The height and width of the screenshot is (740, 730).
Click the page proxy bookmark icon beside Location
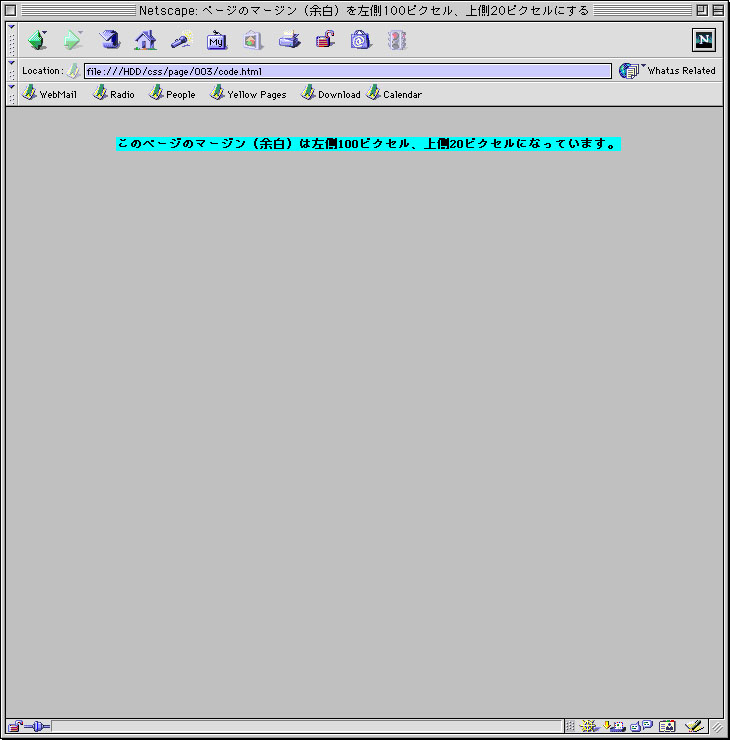(74, 71)
